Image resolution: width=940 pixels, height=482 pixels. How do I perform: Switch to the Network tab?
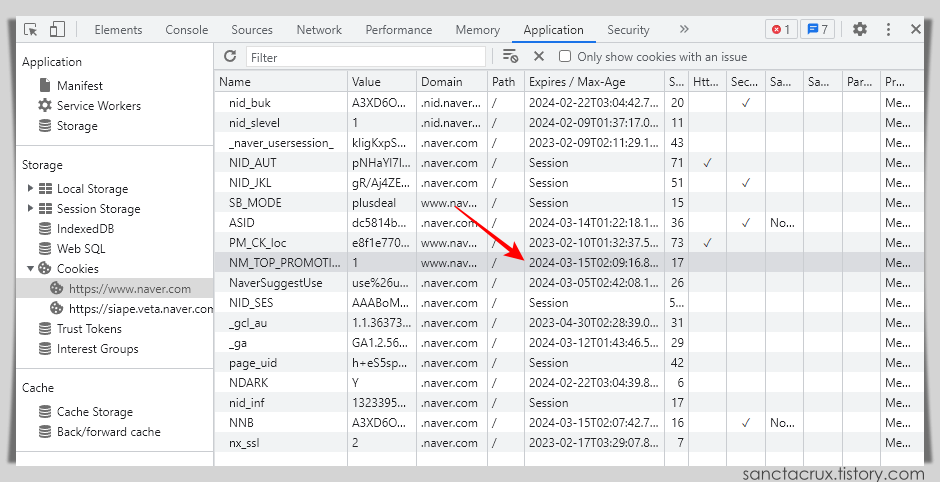[x=319, y=29]
